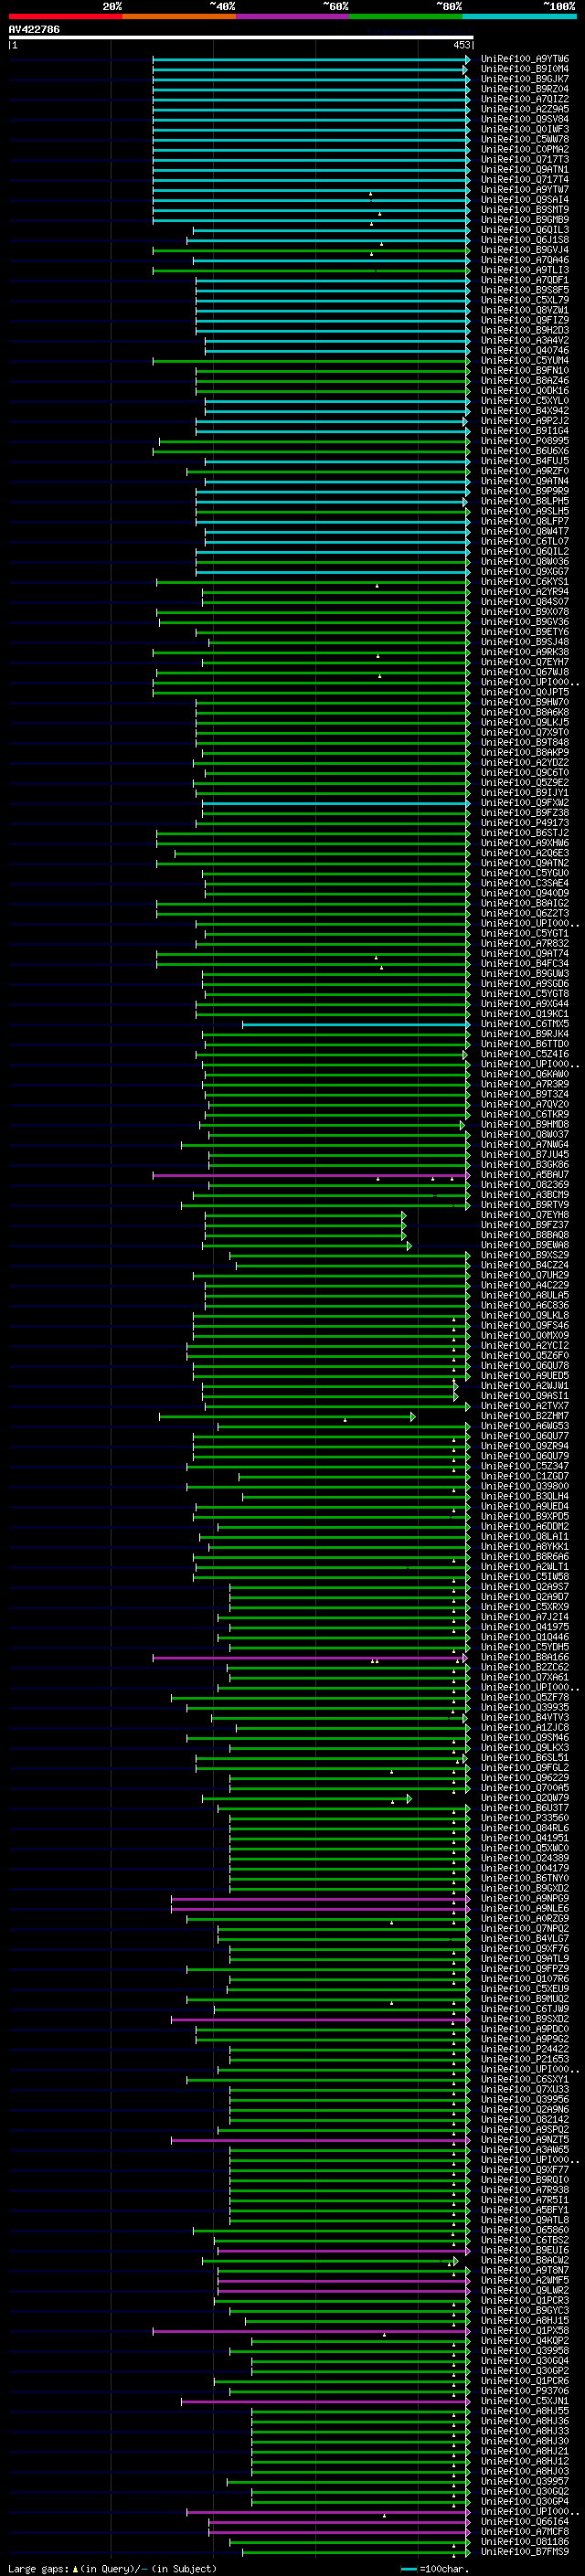Open hit UniRef100_Q6QU77
The image size is (585, 2576).
(x=525, y=1436)
